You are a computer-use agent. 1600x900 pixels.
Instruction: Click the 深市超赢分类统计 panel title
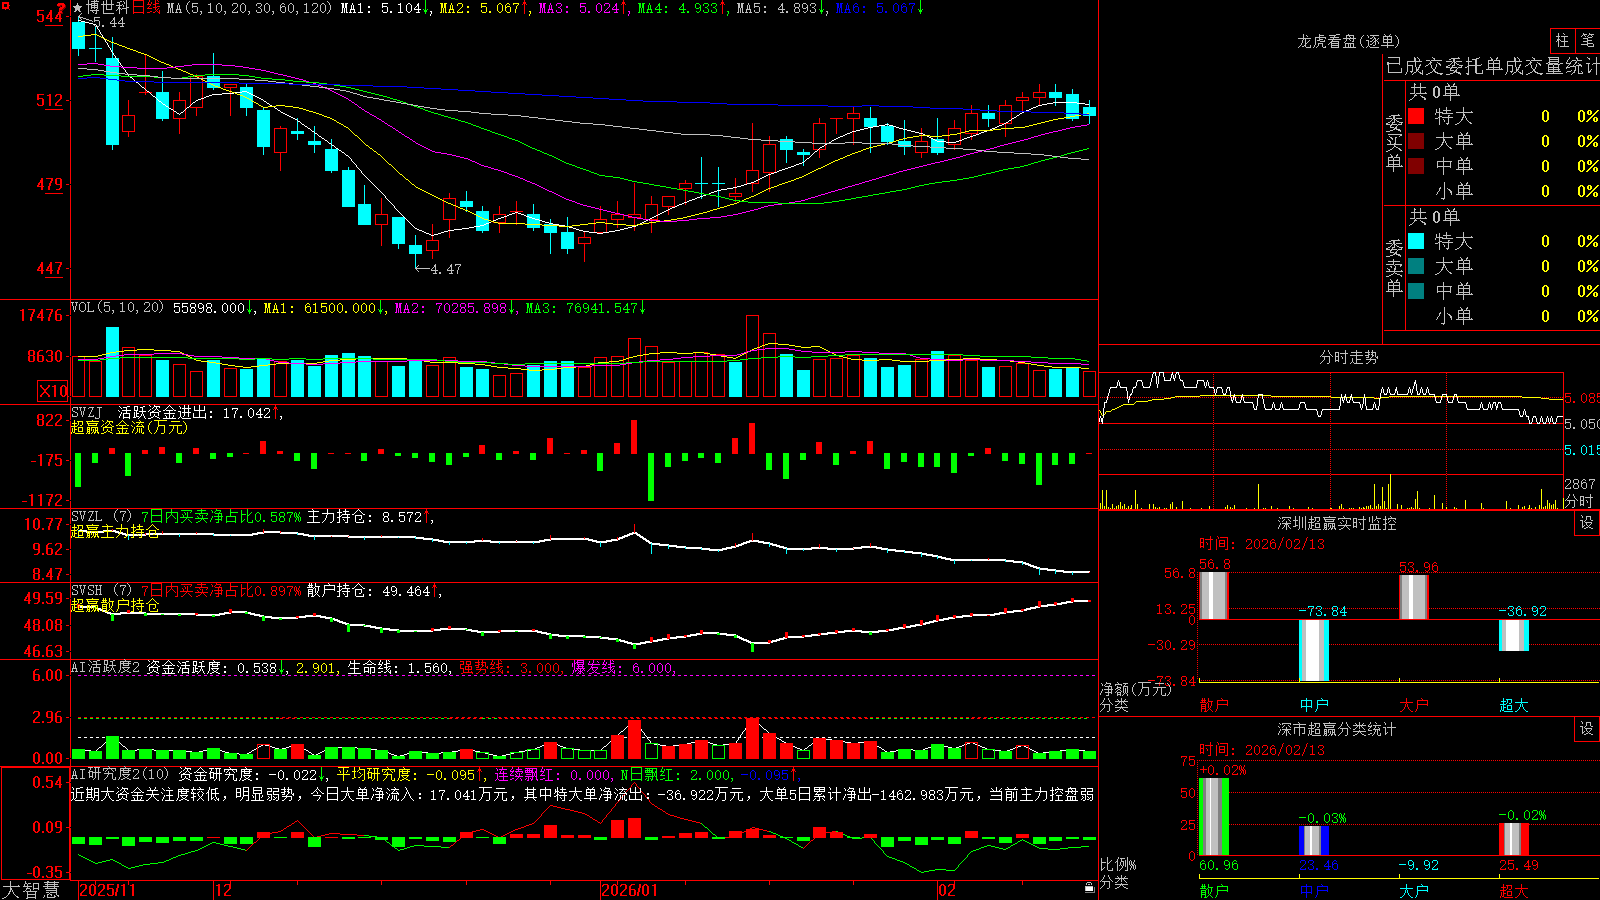pyautogui.click(x=1337, y=729)
